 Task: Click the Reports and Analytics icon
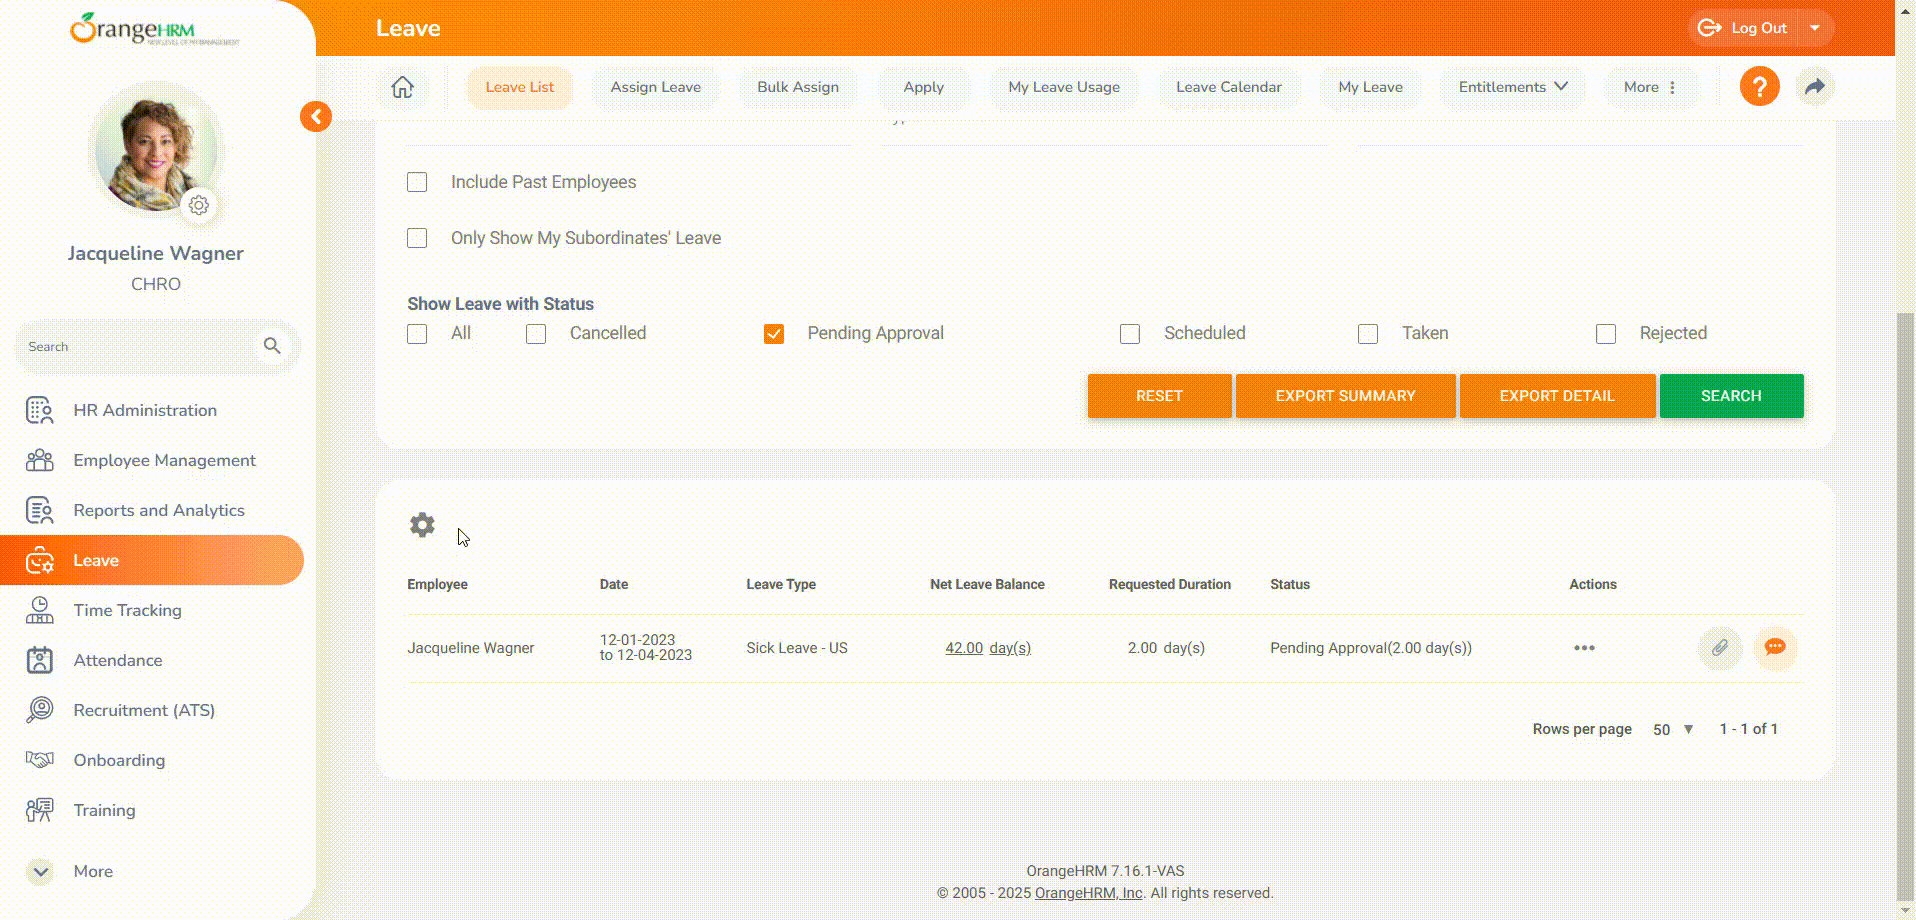point(40,510)
